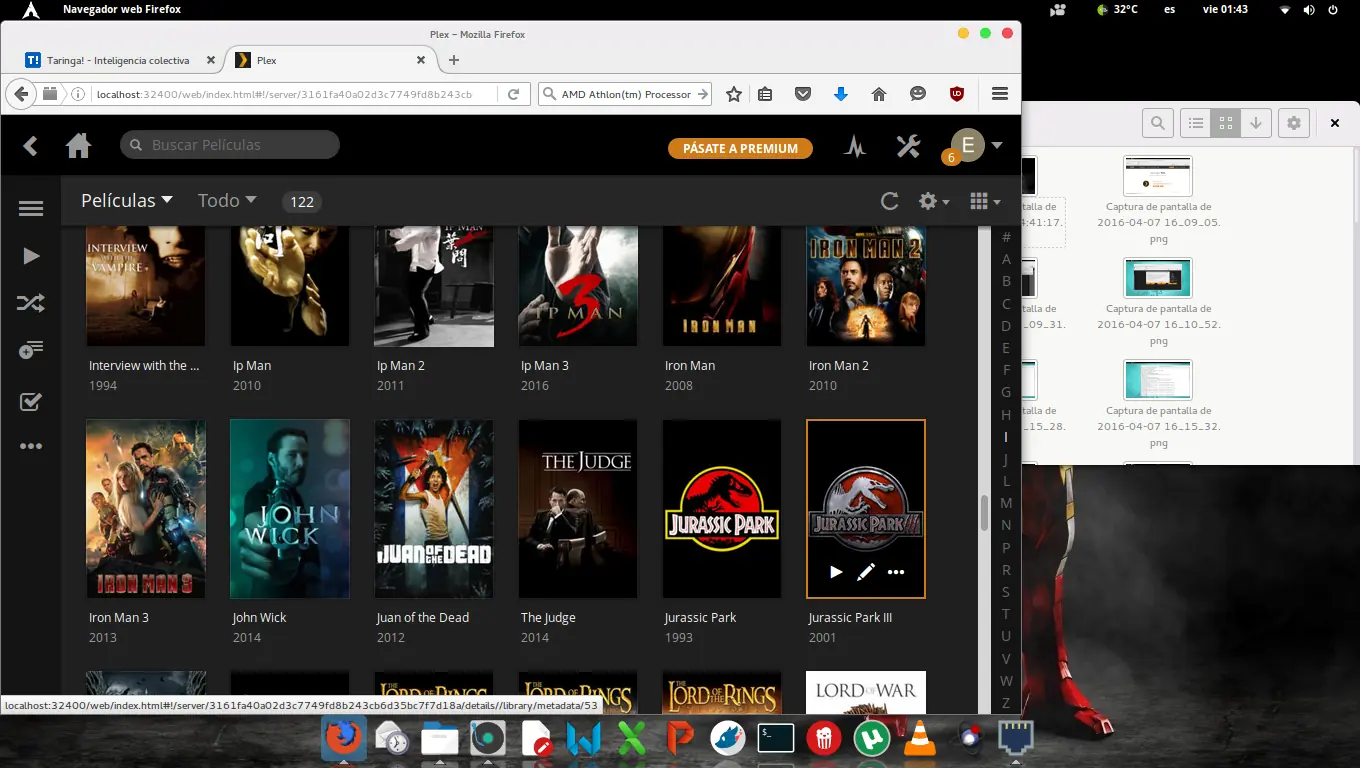Refresh the Películas library
The height and width of the screenshot is (768, 1360).
tap(889, 201)
